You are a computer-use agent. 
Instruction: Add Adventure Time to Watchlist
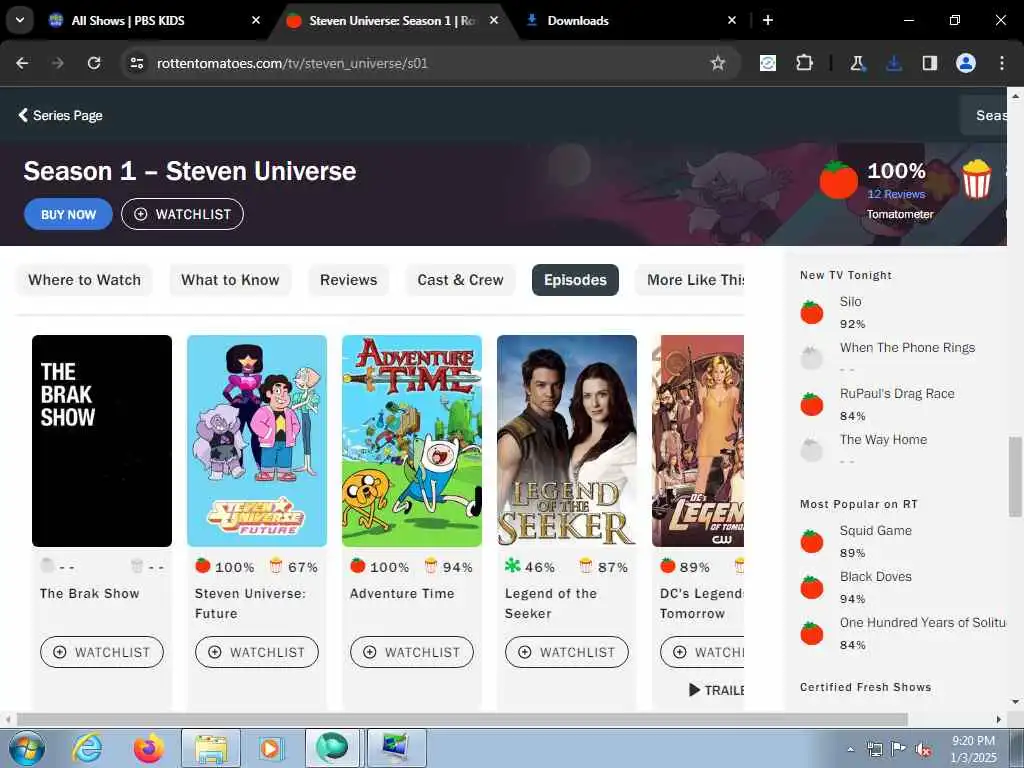click(x=412, y=652)
